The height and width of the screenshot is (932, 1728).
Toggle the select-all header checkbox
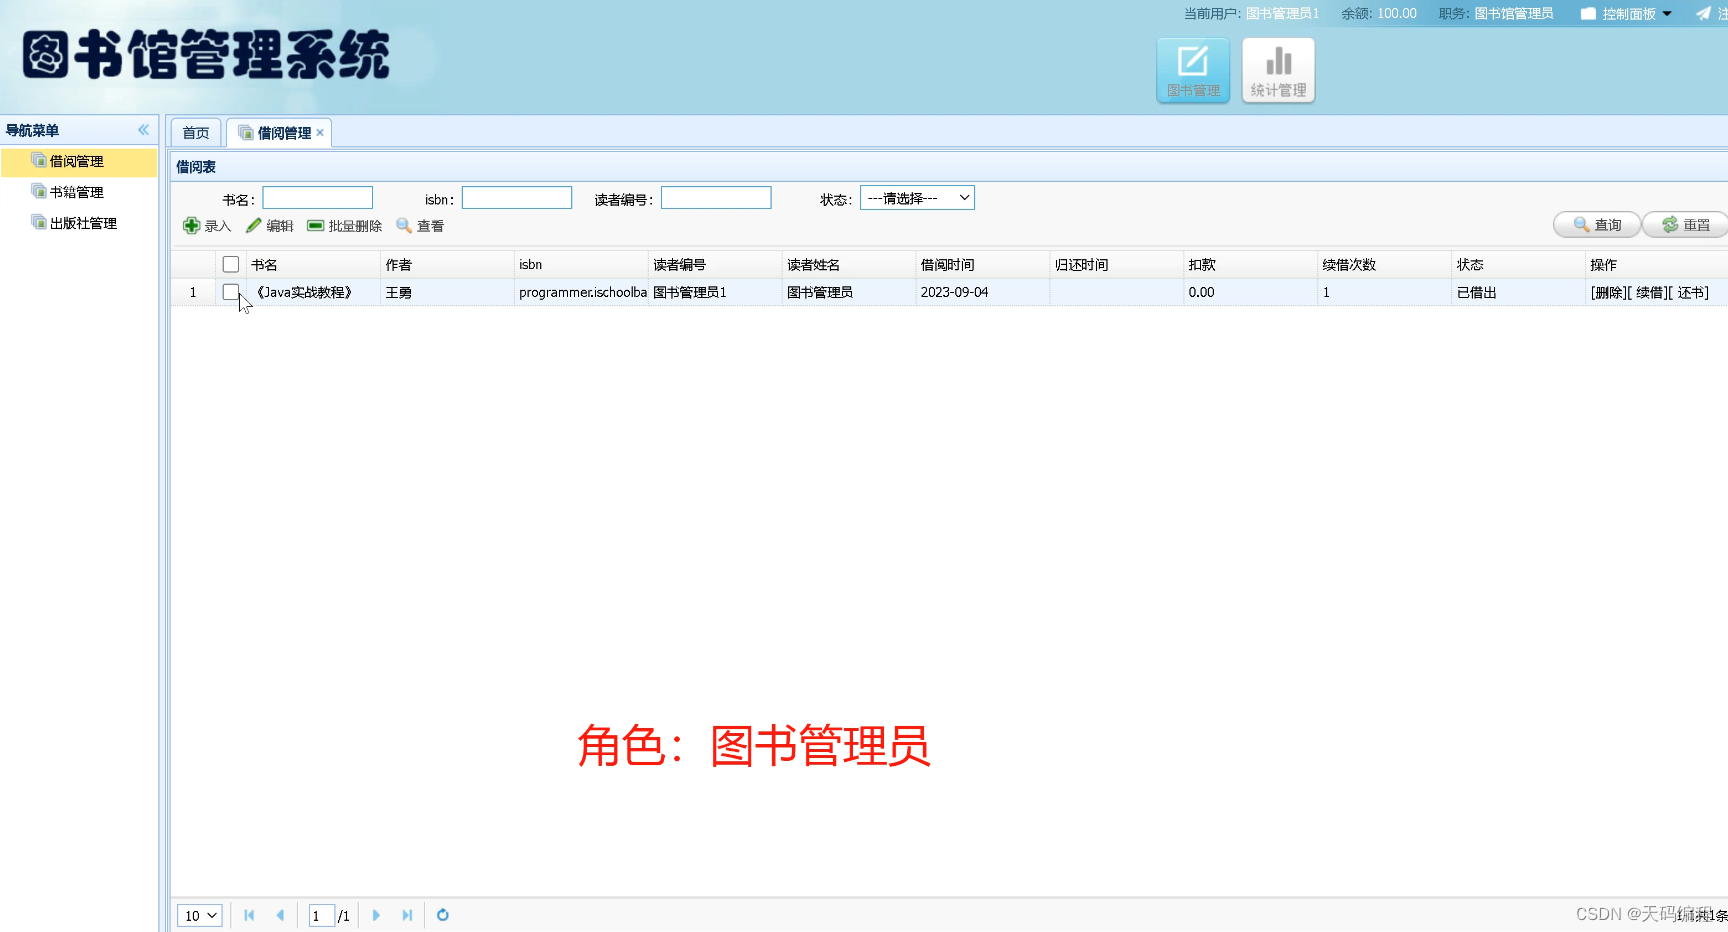tap(231, 265)
